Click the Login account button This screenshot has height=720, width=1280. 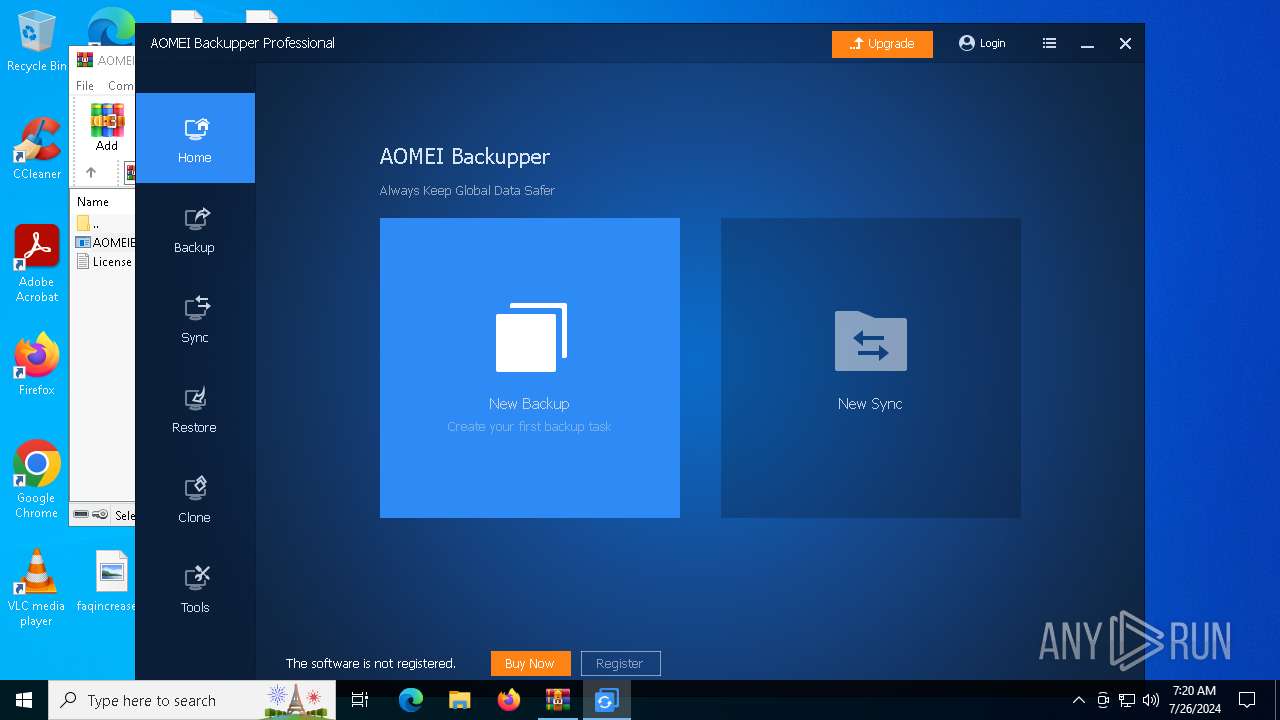[982, 43]
